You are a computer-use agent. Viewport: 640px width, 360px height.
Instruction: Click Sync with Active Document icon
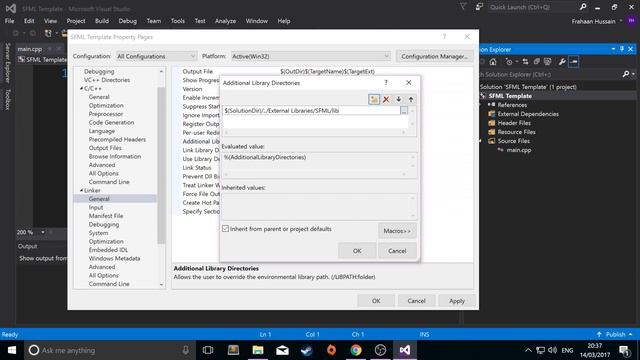pyautogui.click(x=525, y=62)
